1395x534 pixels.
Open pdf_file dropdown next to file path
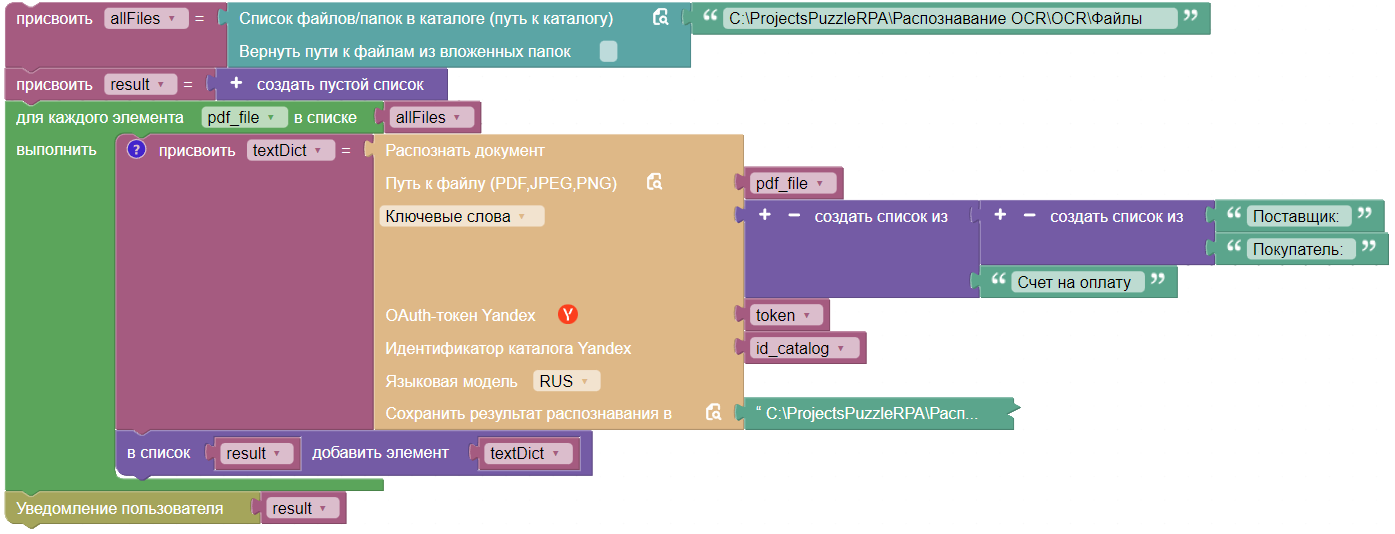point(793,183)
